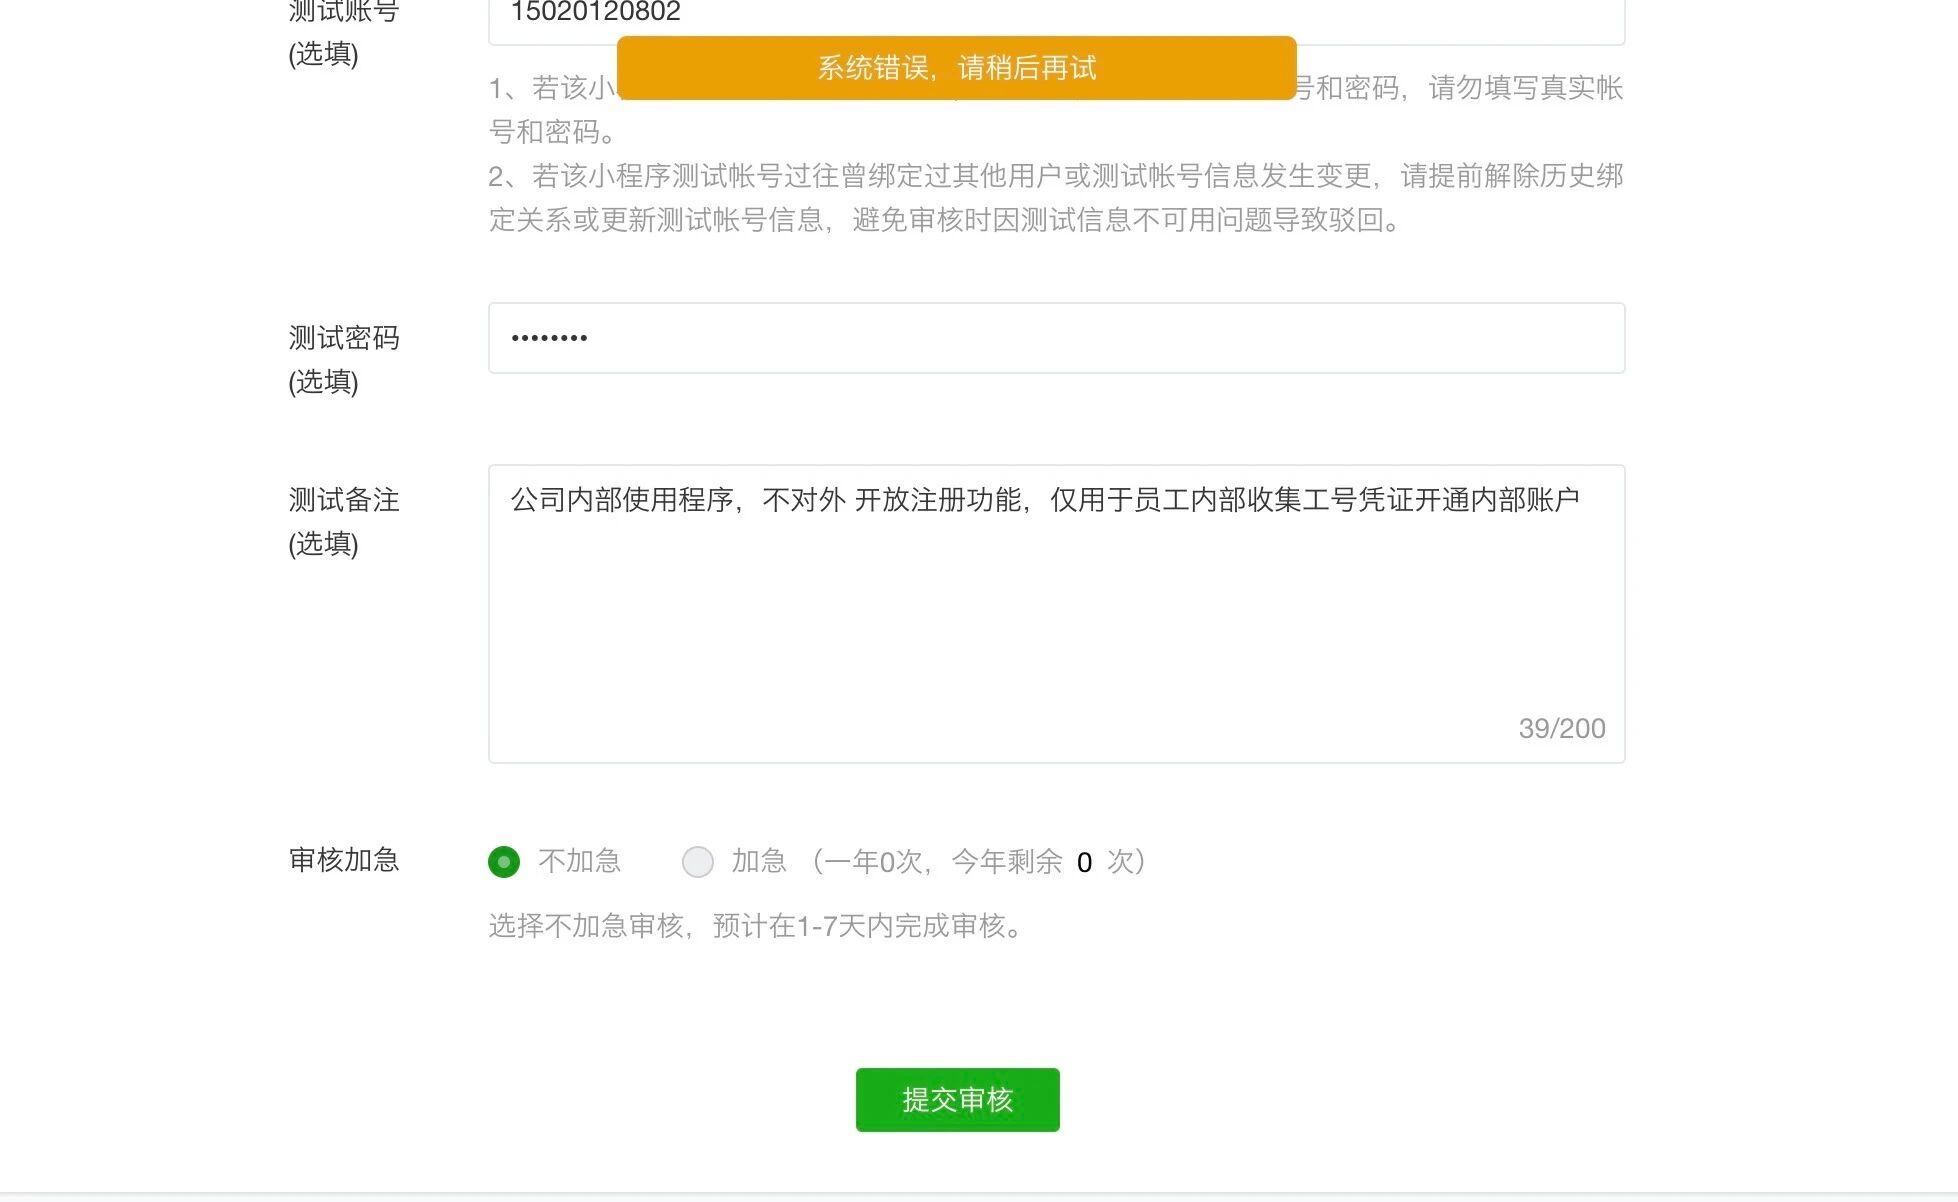Click the 审核加急 section label
This screenshot has width=1958, height=1202.
click(343, 860)
